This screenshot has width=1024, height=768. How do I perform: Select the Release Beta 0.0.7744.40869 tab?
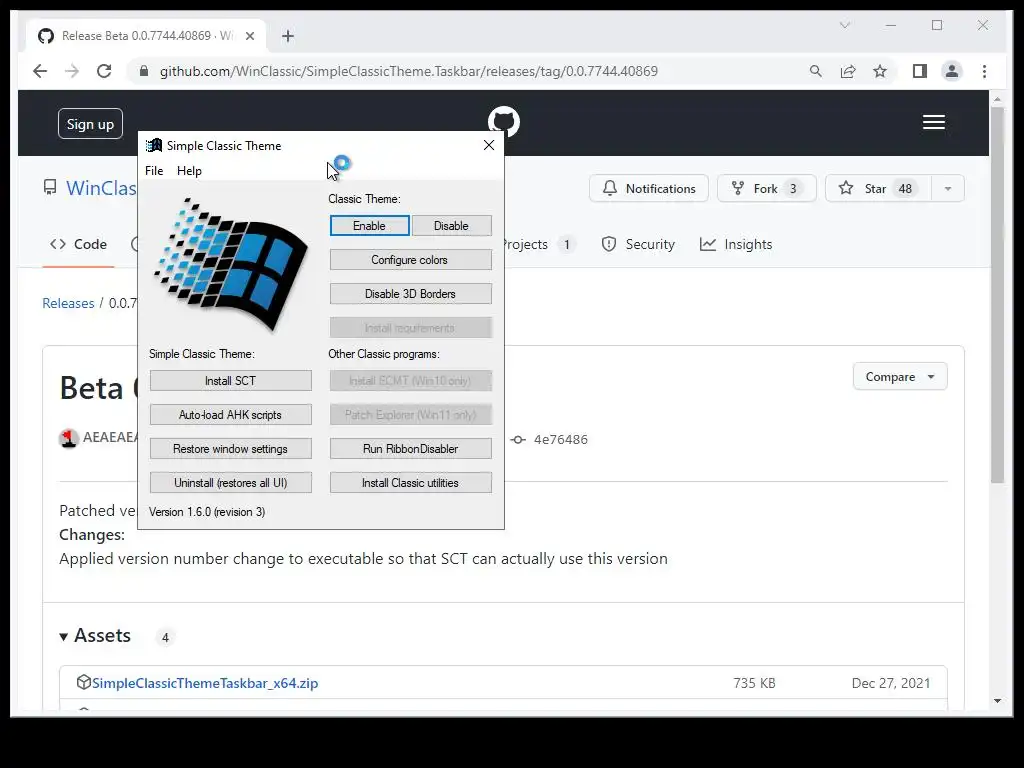146,36
